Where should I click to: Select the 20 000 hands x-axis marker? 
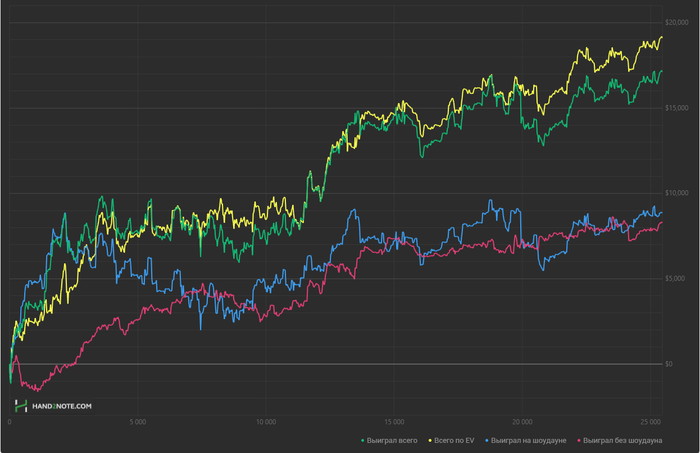click(x=522, y=422)
